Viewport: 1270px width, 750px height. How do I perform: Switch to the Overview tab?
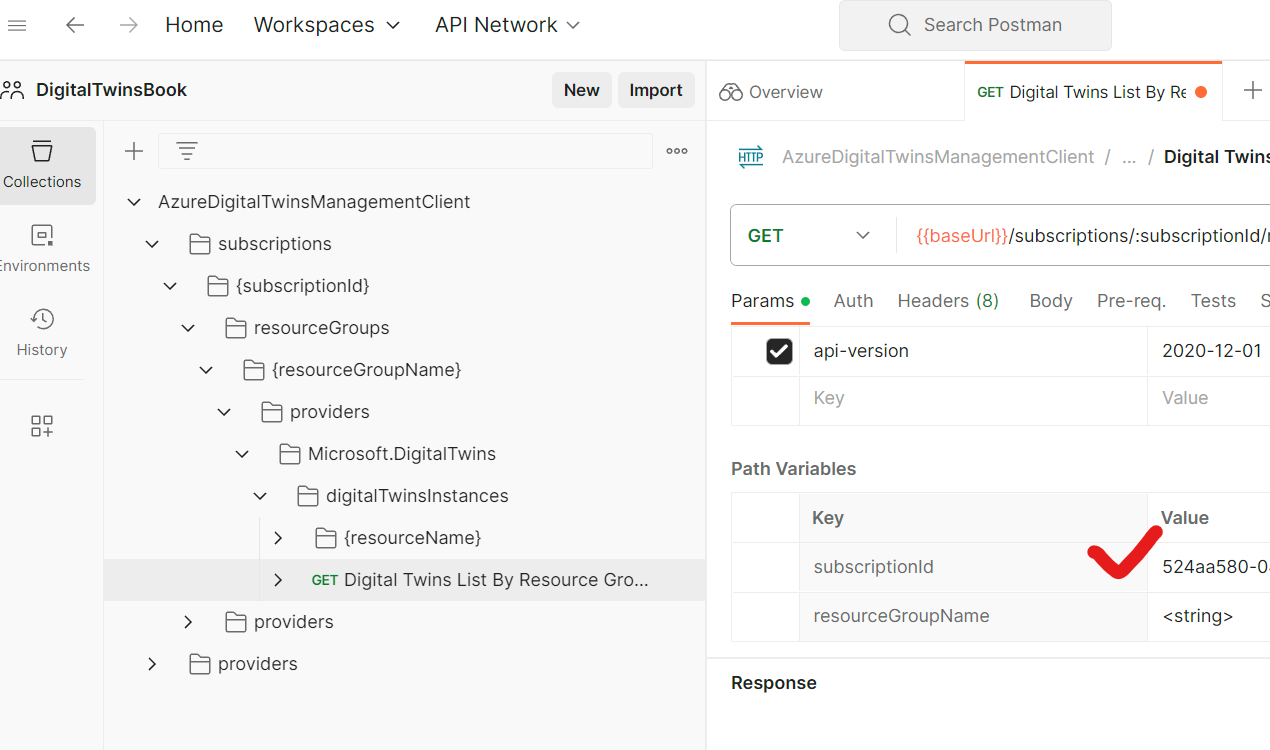[771, 92]
